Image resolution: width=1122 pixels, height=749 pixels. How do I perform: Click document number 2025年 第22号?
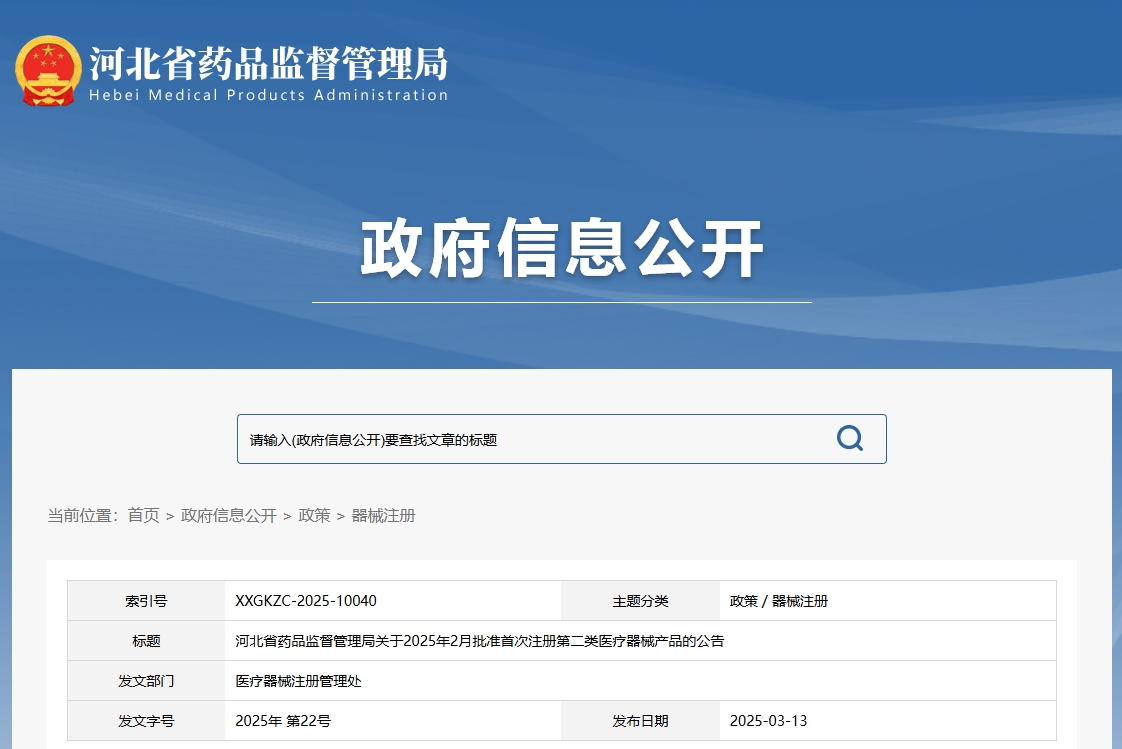[x=283, y=721]
